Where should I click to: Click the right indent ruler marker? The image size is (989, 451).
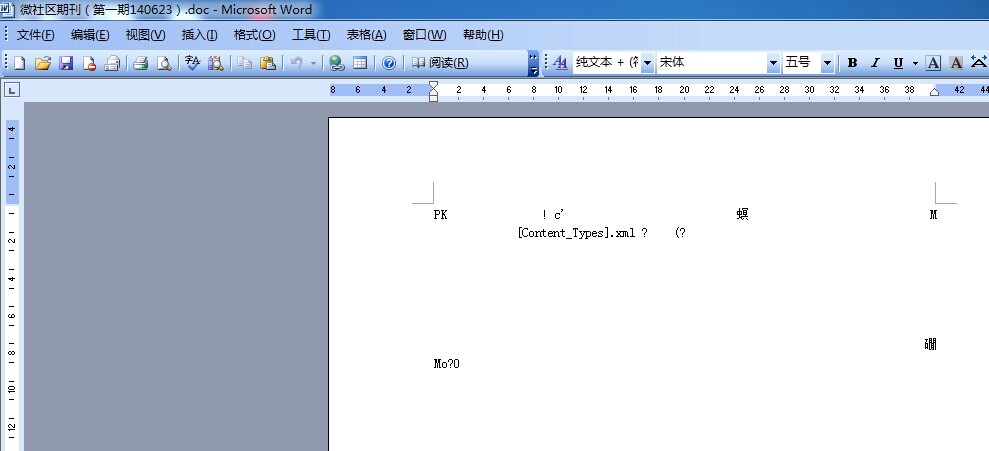[x=934, y=93]
